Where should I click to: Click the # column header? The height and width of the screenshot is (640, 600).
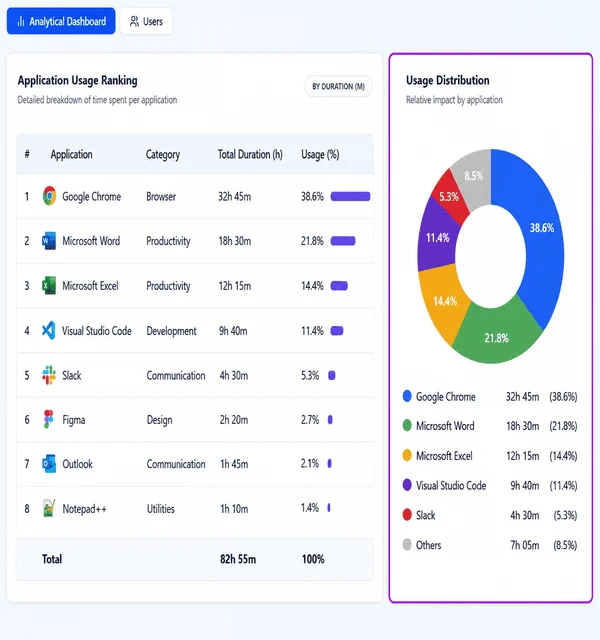27,154
